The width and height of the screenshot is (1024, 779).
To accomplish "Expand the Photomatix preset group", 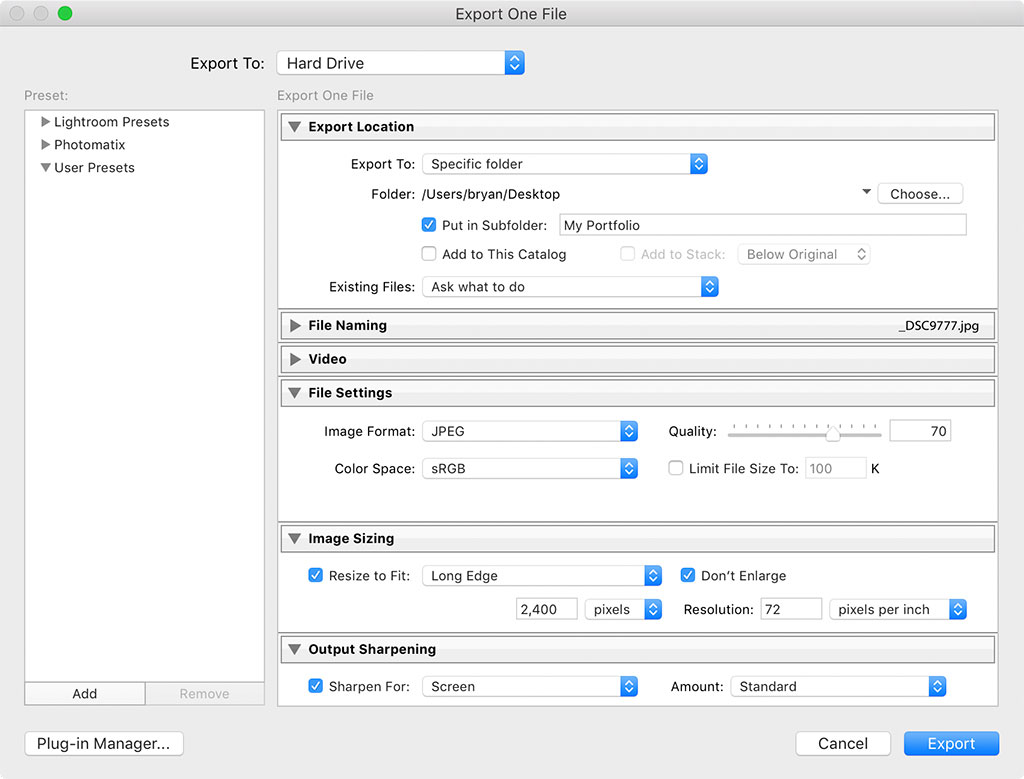I will pyautogui.click(x=45, y=145).
